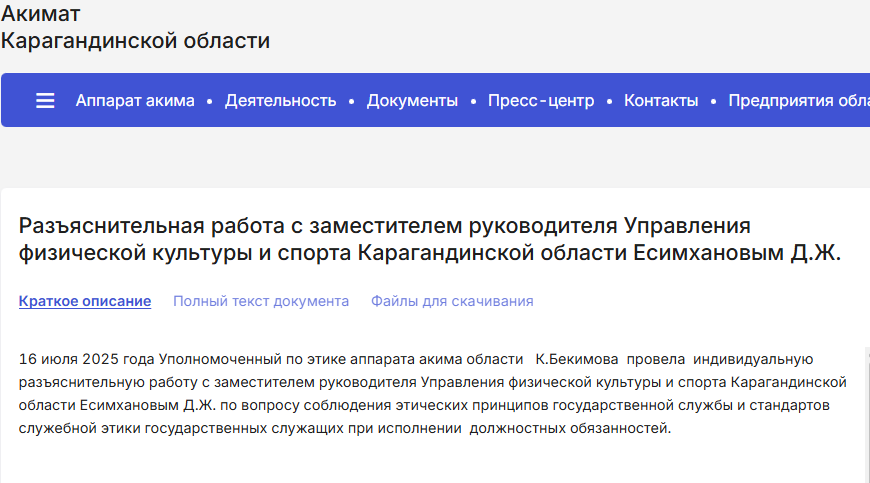Show the Файлы для скачивания tab
Viewport: 870px width, 483px height.
pyautogui.click(x=452, y=301)
